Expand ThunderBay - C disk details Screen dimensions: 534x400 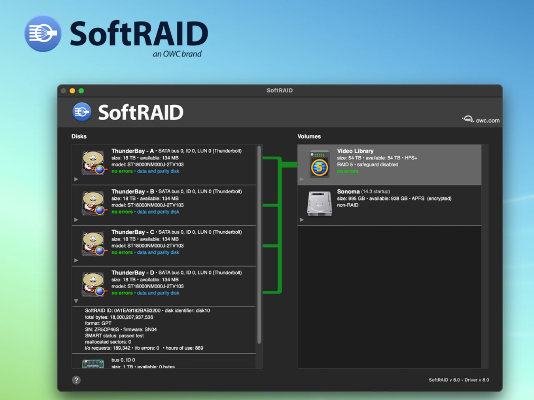point(76,260)
